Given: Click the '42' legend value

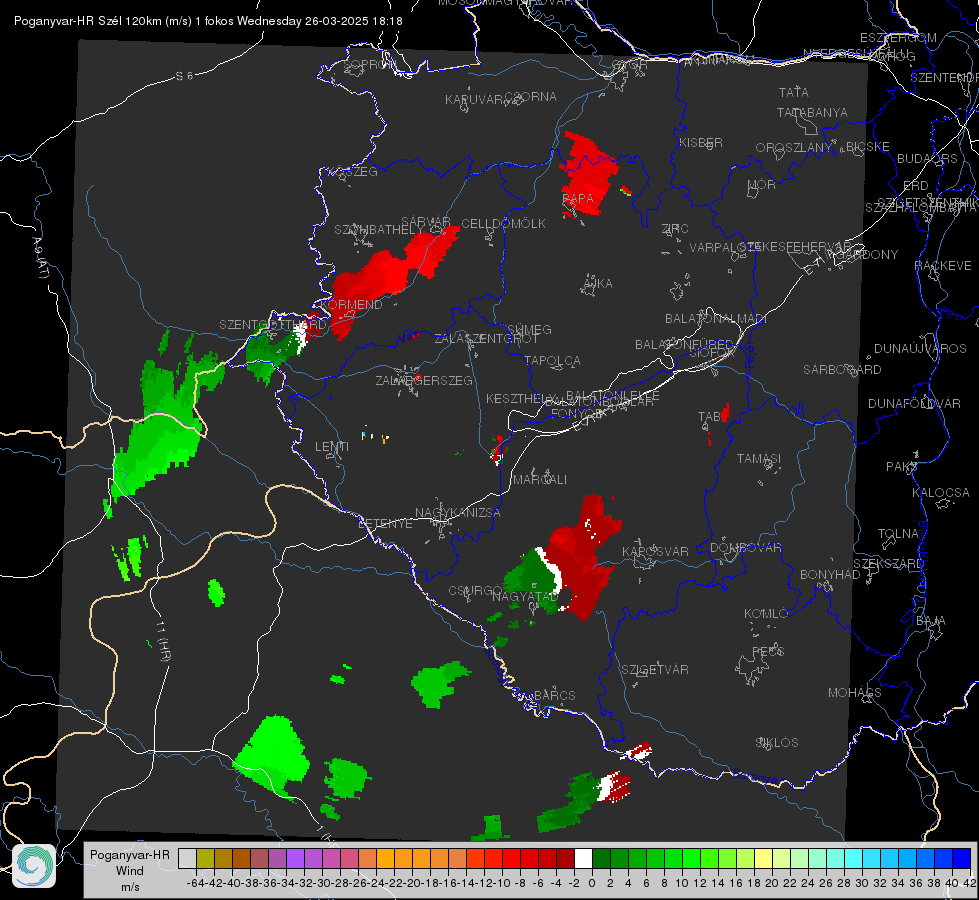Looking at the screenshot, I should tap(969, 883).
